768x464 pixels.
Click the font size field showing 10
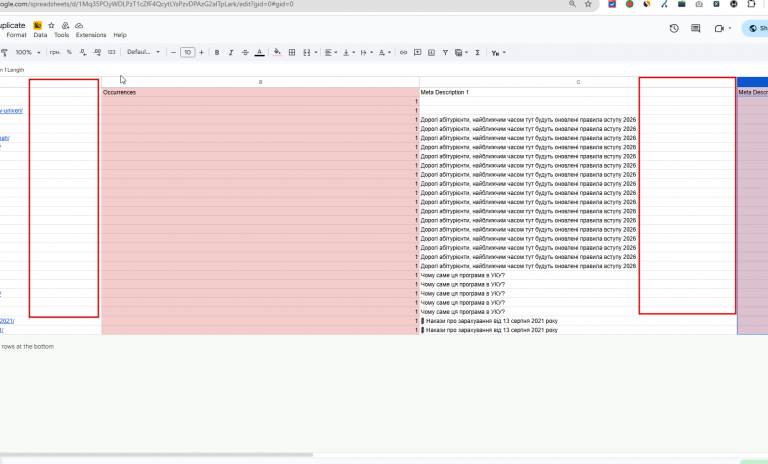pyautogui.click(x=188, y=52)
